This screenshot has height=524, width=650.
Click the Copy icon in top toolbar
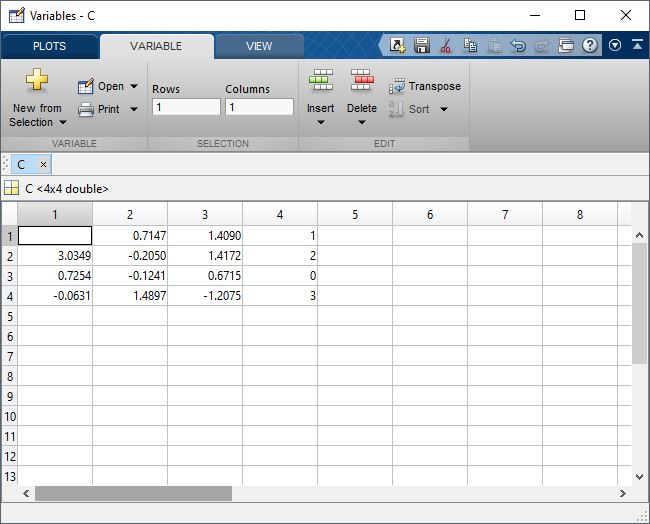coord(470,46)
